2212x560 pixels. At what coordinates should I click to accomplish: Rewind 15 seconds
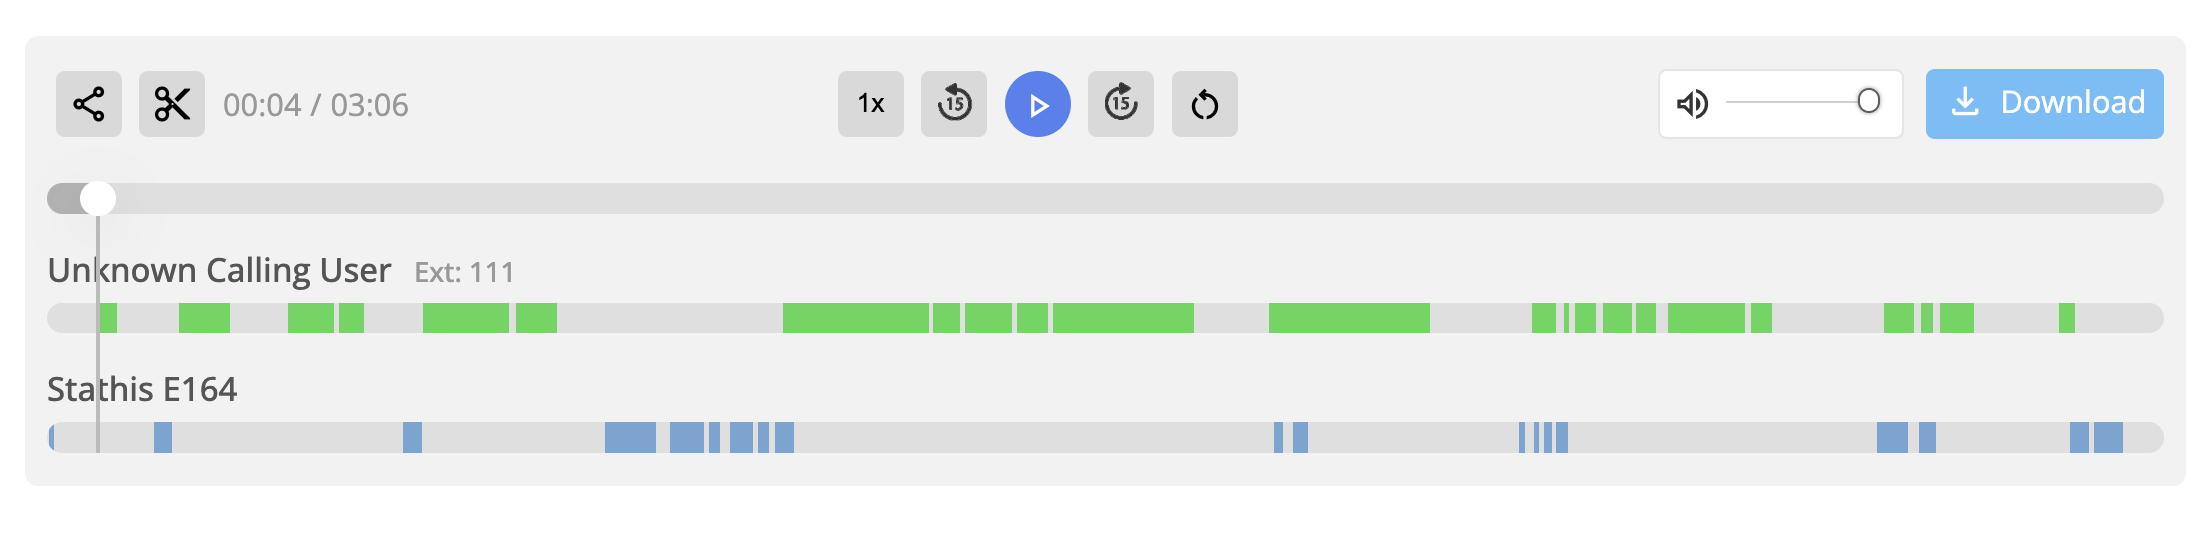tap(954, 104)
